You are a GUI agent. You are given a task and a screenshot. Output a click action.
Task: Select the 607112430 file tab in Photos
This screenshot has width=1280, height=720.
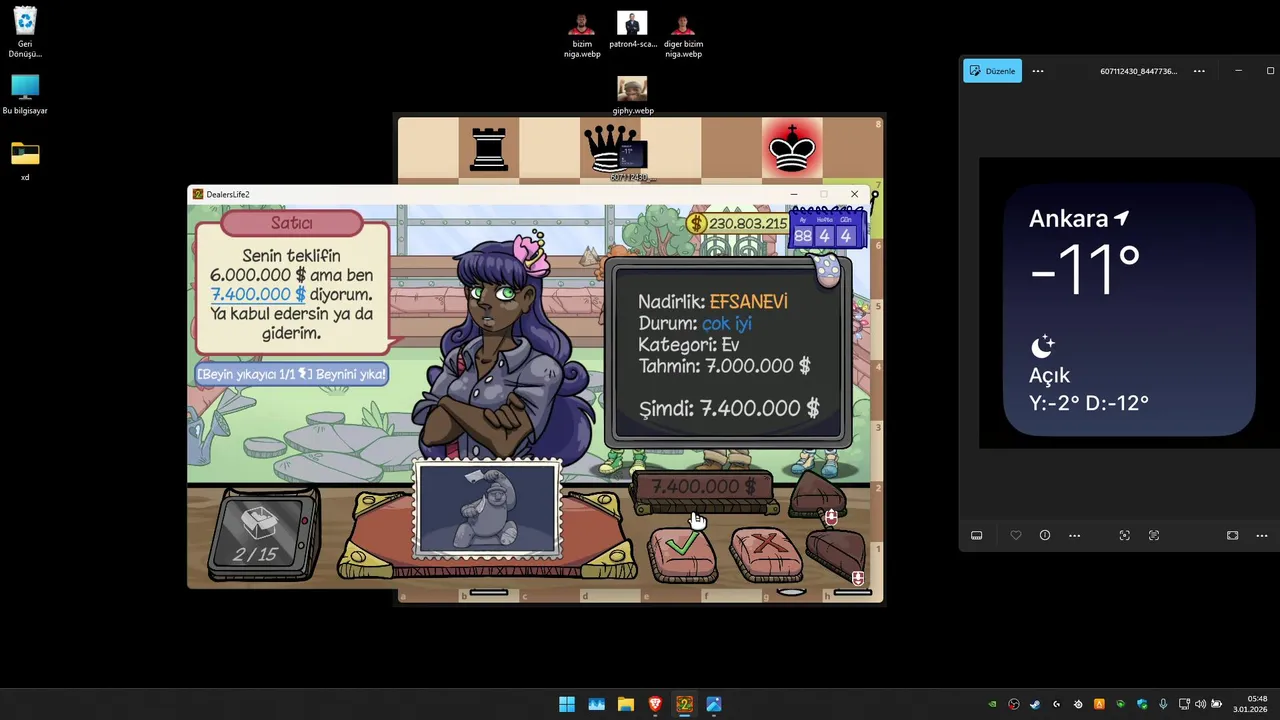(x=1138, y=71)
